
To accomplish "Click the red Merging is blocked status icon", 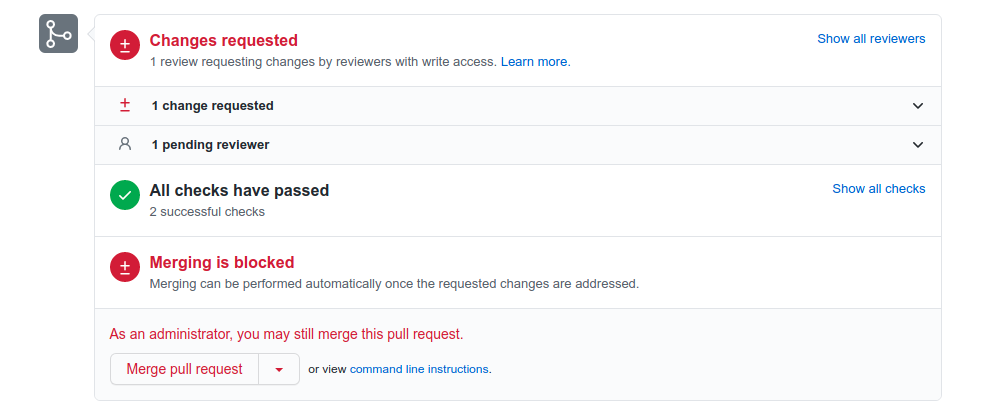I will click(125, 267).
